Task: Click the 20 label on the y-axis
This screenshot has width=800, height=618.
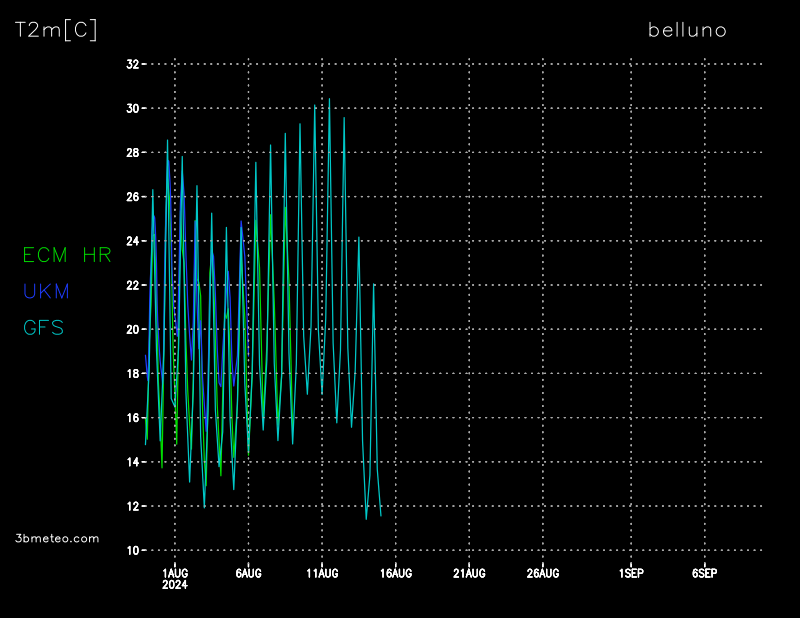Action: [132, 329]
